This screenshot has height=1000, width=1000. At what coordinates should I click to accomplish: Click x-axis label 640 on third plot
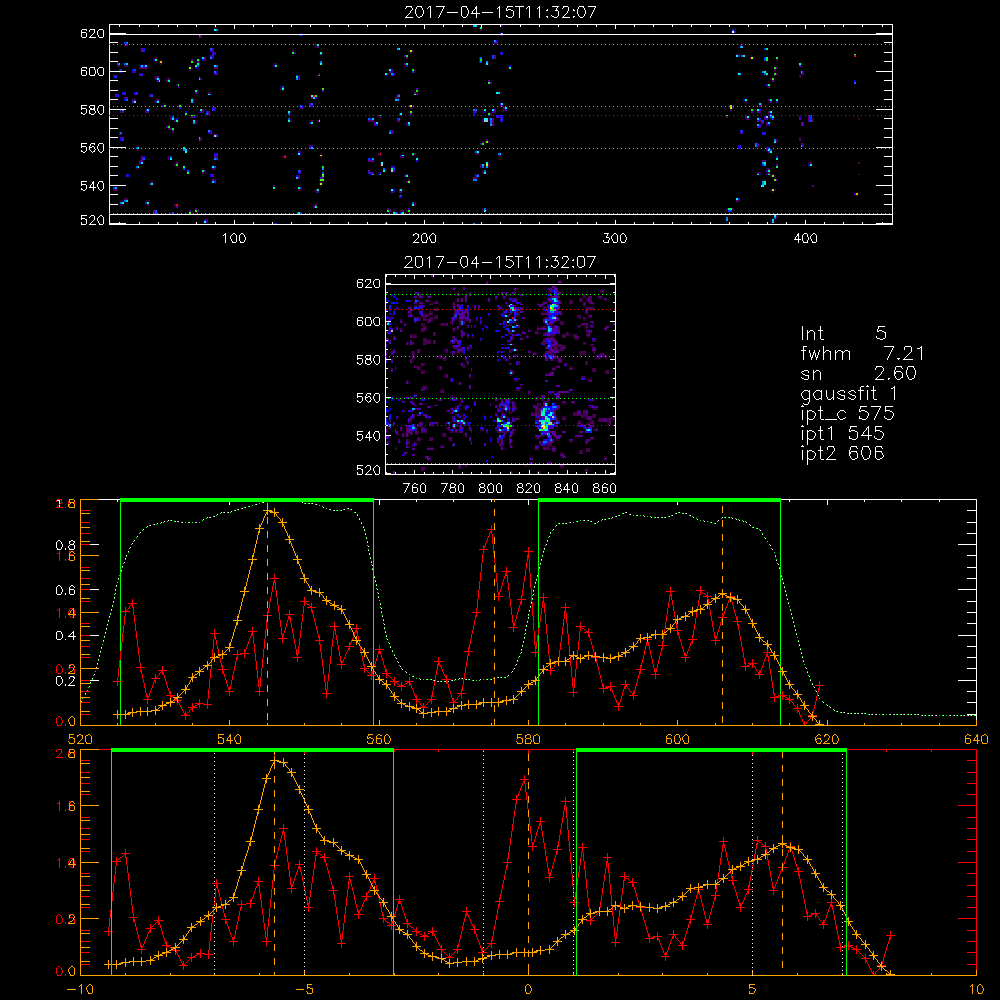click(976, 740)
